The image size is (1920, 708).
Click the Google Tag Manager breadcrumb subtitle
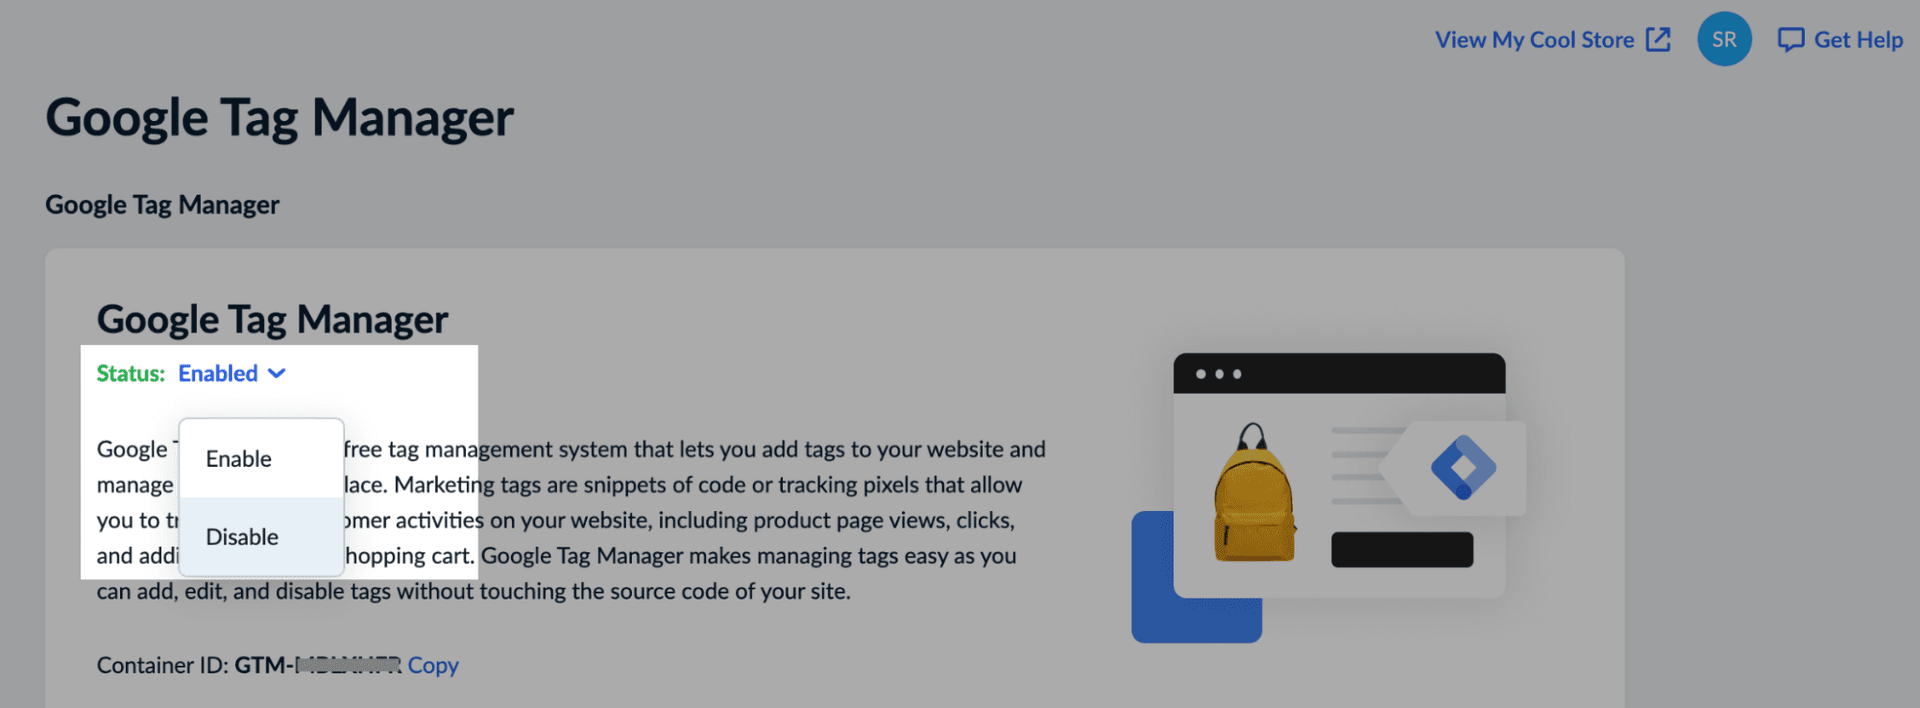click(x=162, y=204)
